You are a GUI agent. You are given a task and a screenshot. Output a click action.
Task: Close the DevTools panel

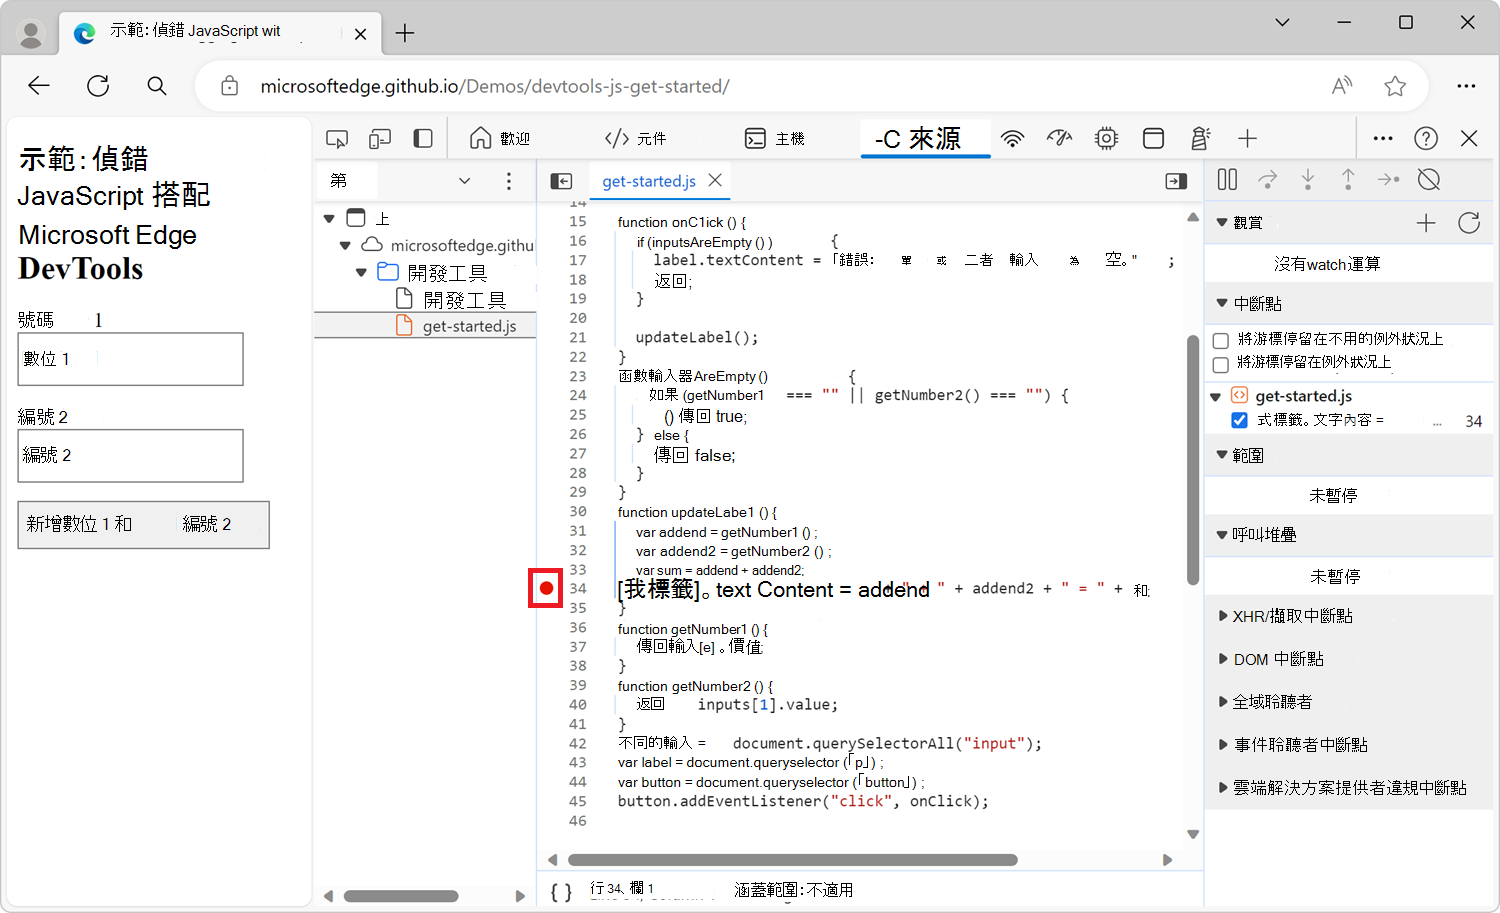click(1469, 139)
